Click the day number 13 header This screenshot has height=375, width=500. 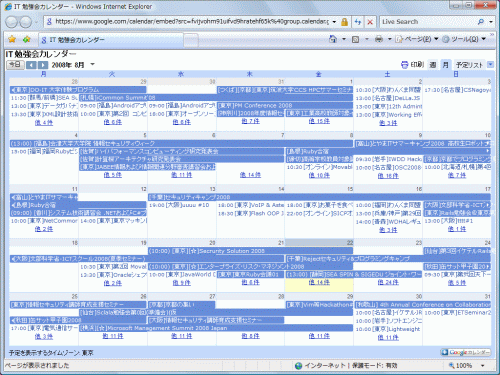click(x=212, y=189)
